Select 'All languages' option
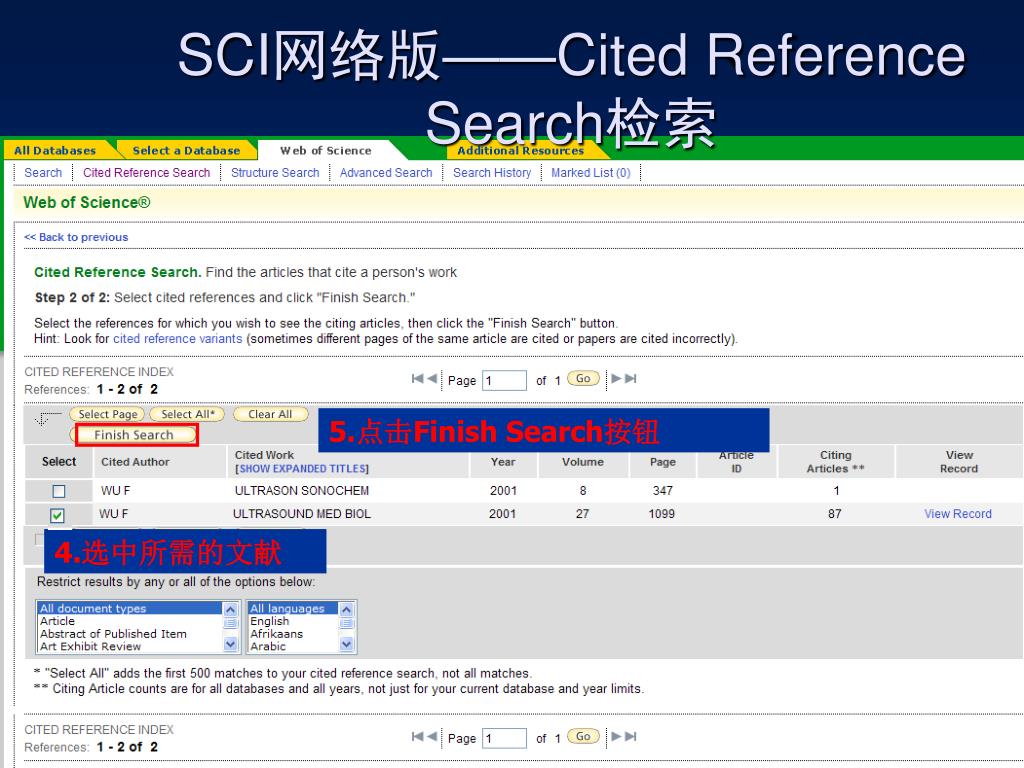 point(293,608)
